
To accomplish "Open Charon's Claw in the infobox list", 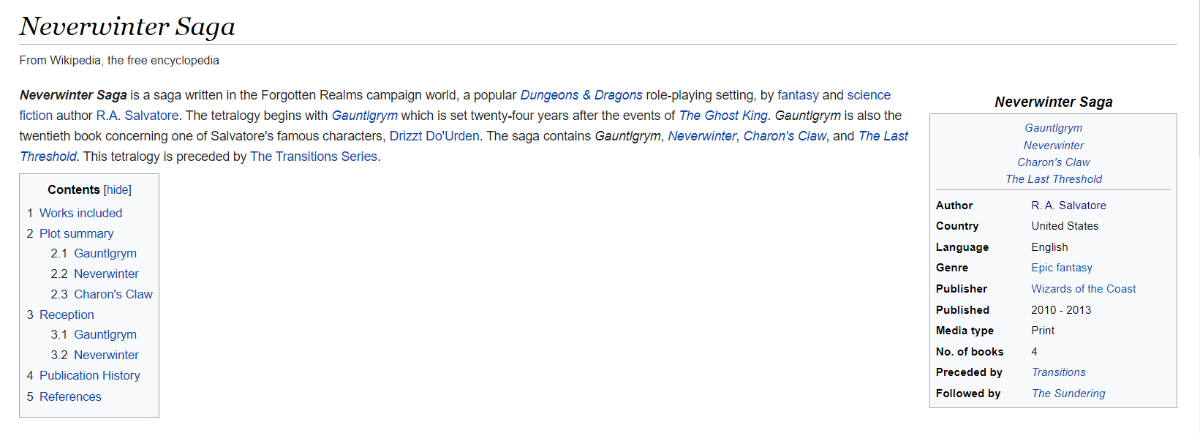I will (x=1053, y=162).
